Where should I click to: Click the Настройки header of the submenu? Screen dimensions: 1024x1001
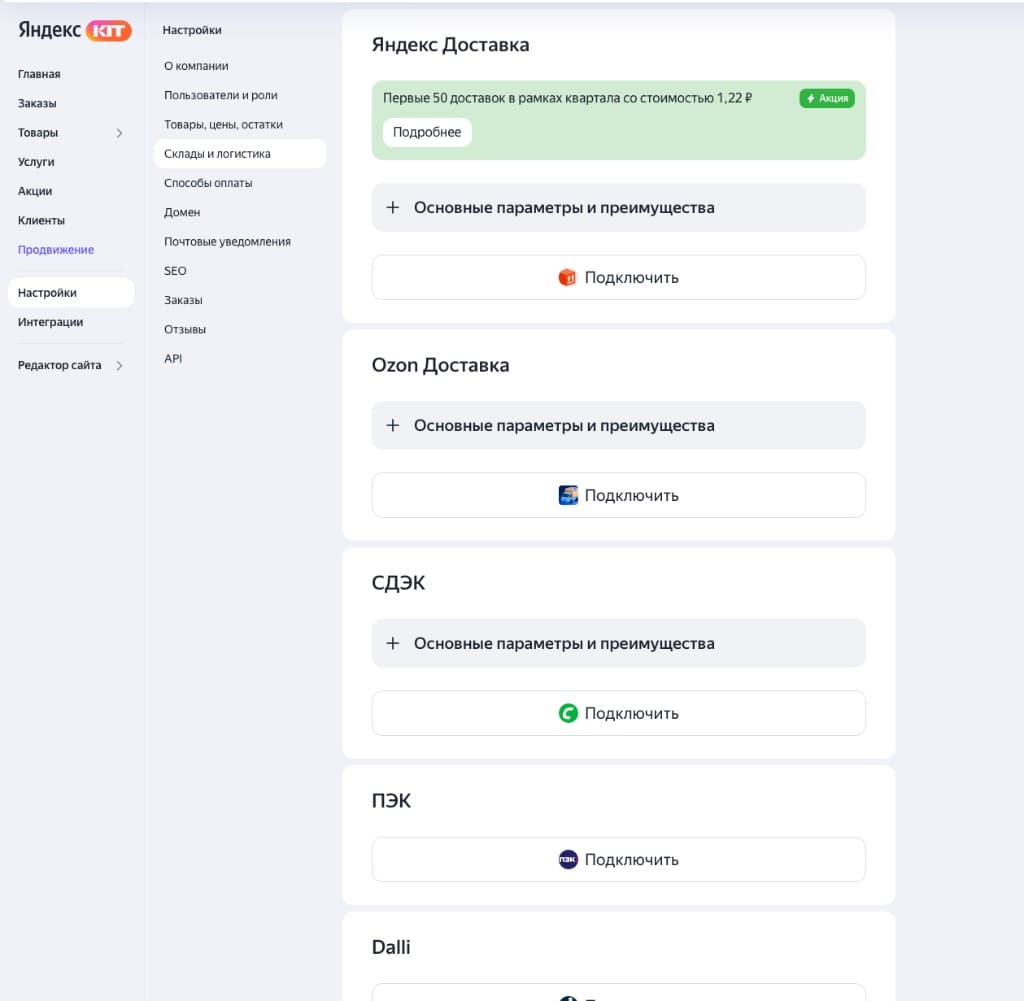coord(192,30)
